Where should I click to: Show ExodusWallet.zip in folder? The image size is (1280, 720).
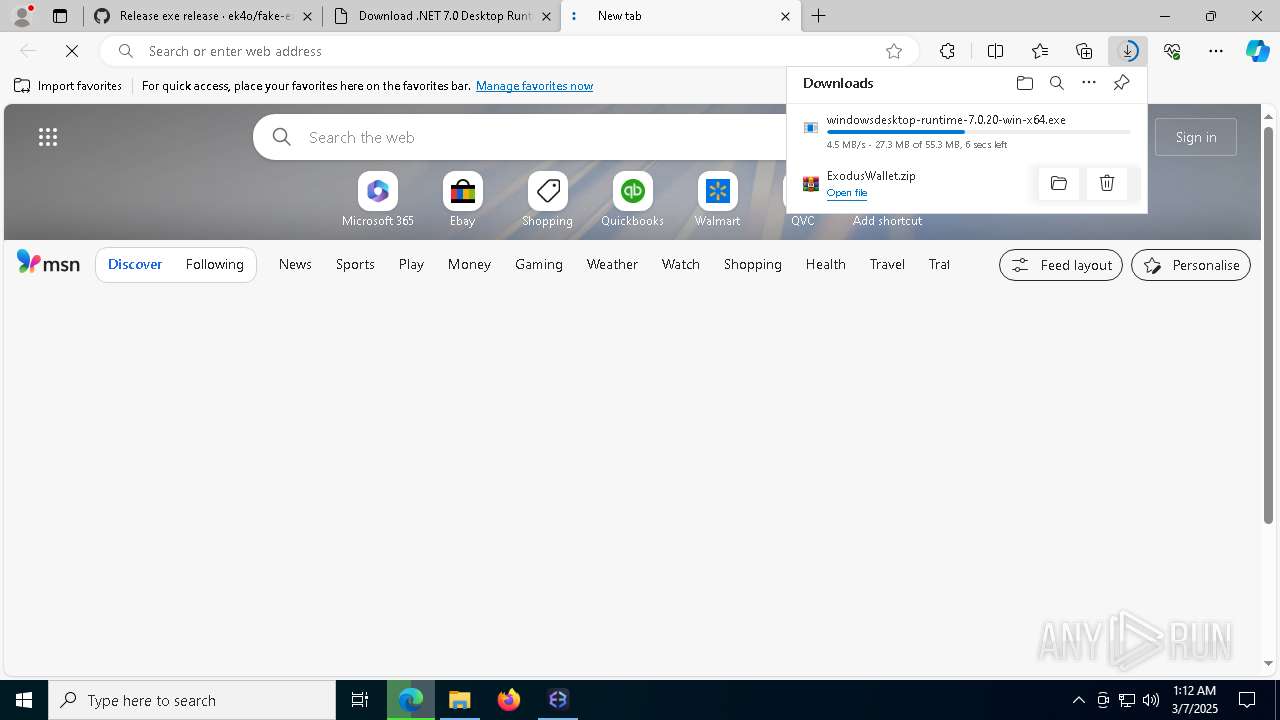pos(1059,183)
